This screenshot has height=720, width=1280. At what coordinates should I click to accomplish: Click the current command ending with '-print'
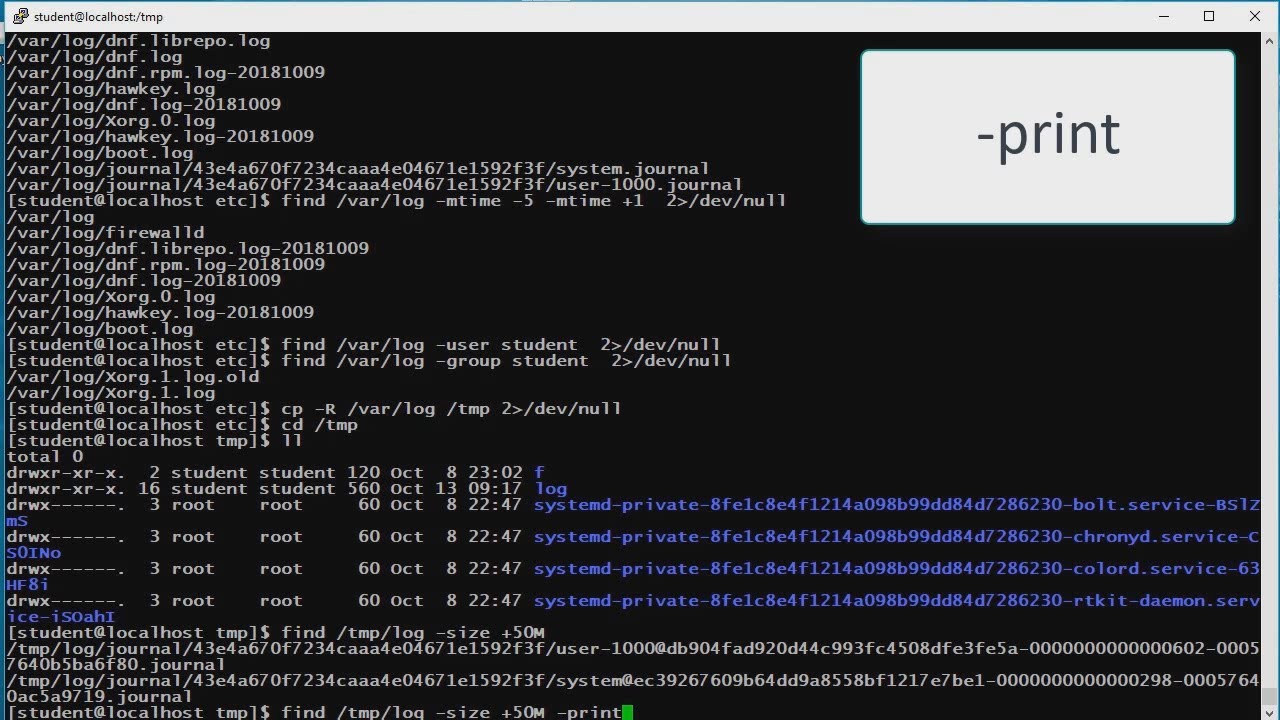[x=452, y=713]
